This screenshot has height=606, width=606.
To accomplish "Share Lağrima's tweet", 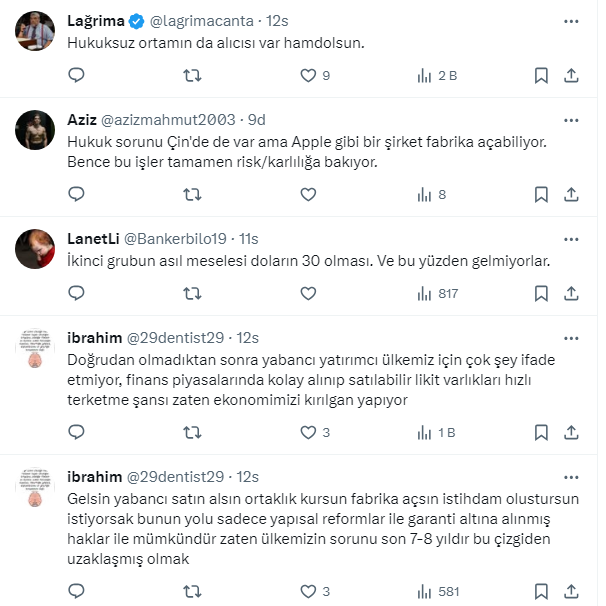I will click(x=571, y=75).
